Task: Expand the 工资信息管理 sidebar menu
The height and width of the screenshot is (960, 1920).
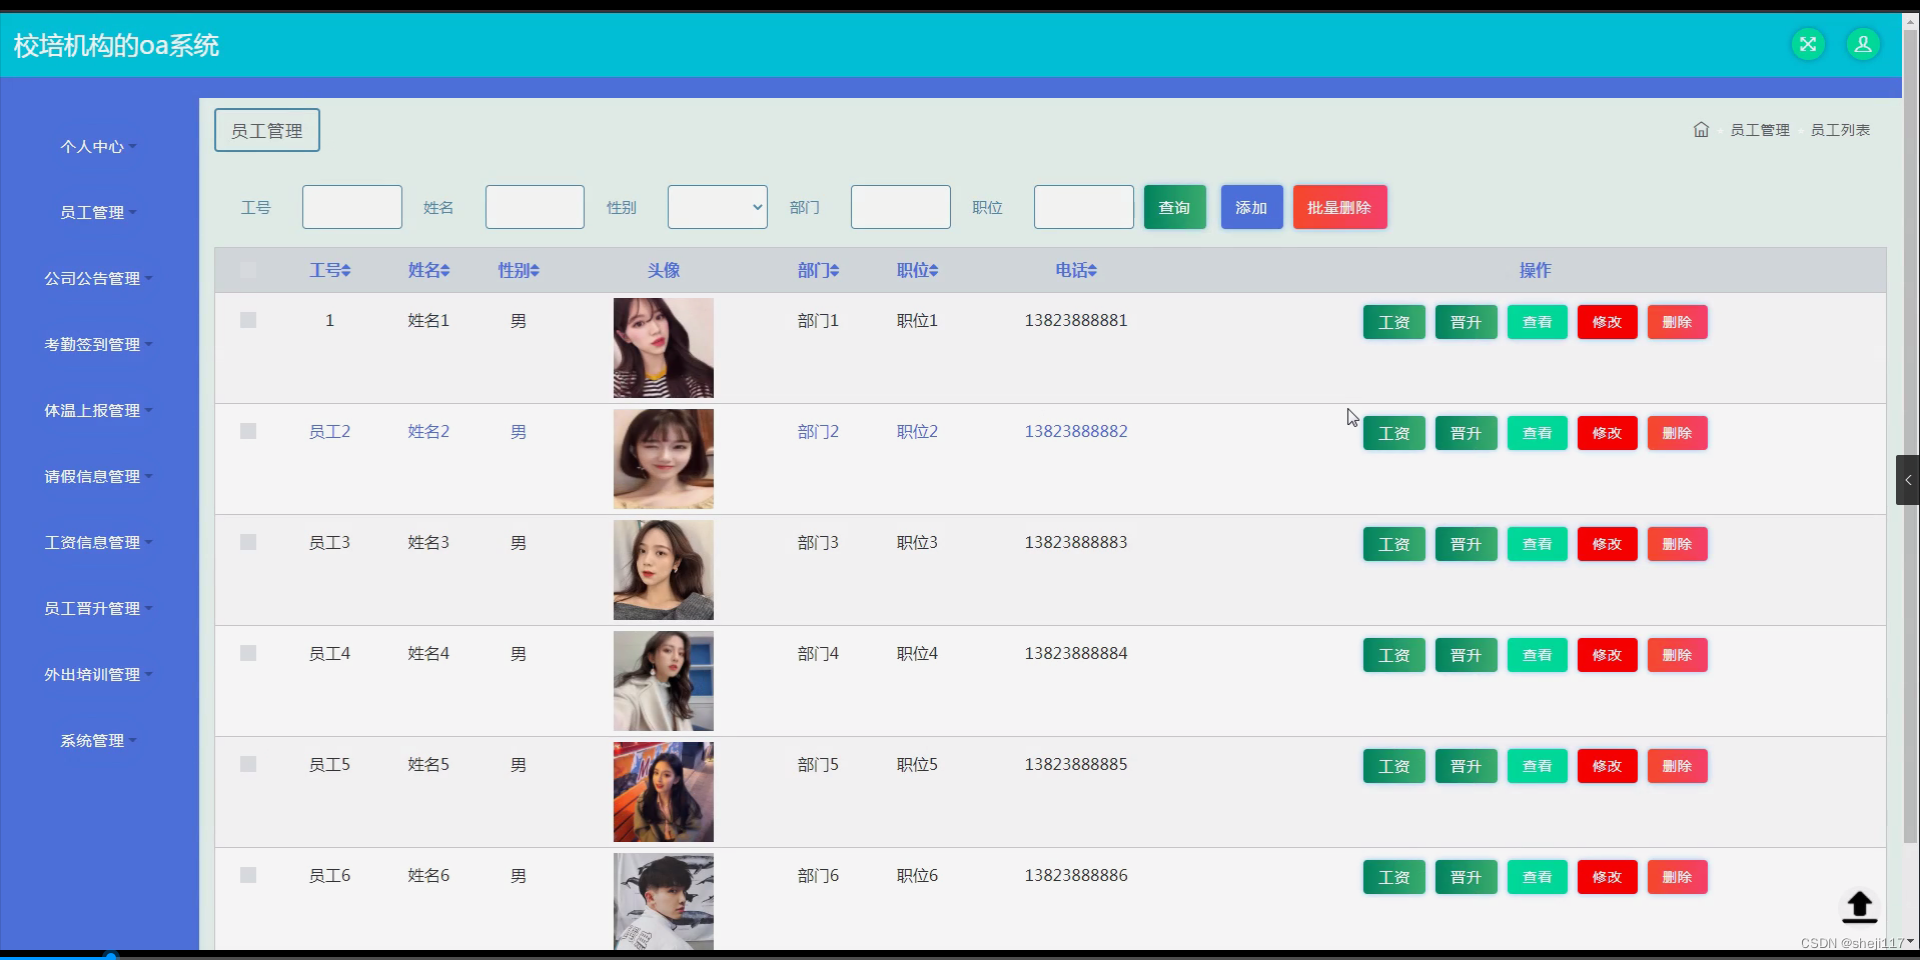Action: [x=97, y=542]
